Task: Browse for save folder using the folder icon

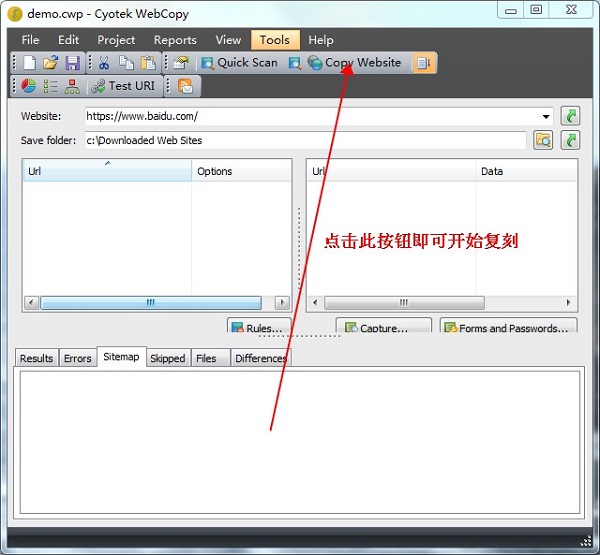Action: pos(542,140)
